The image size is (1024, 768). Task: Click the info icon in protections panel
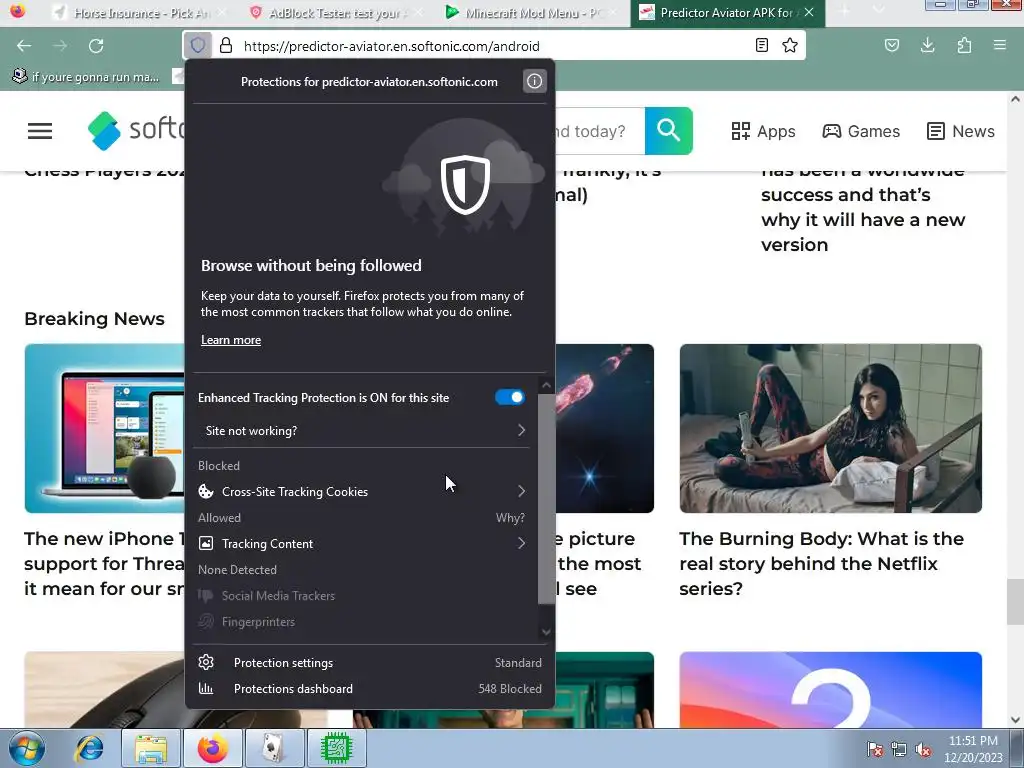click(x=534, y=81)
